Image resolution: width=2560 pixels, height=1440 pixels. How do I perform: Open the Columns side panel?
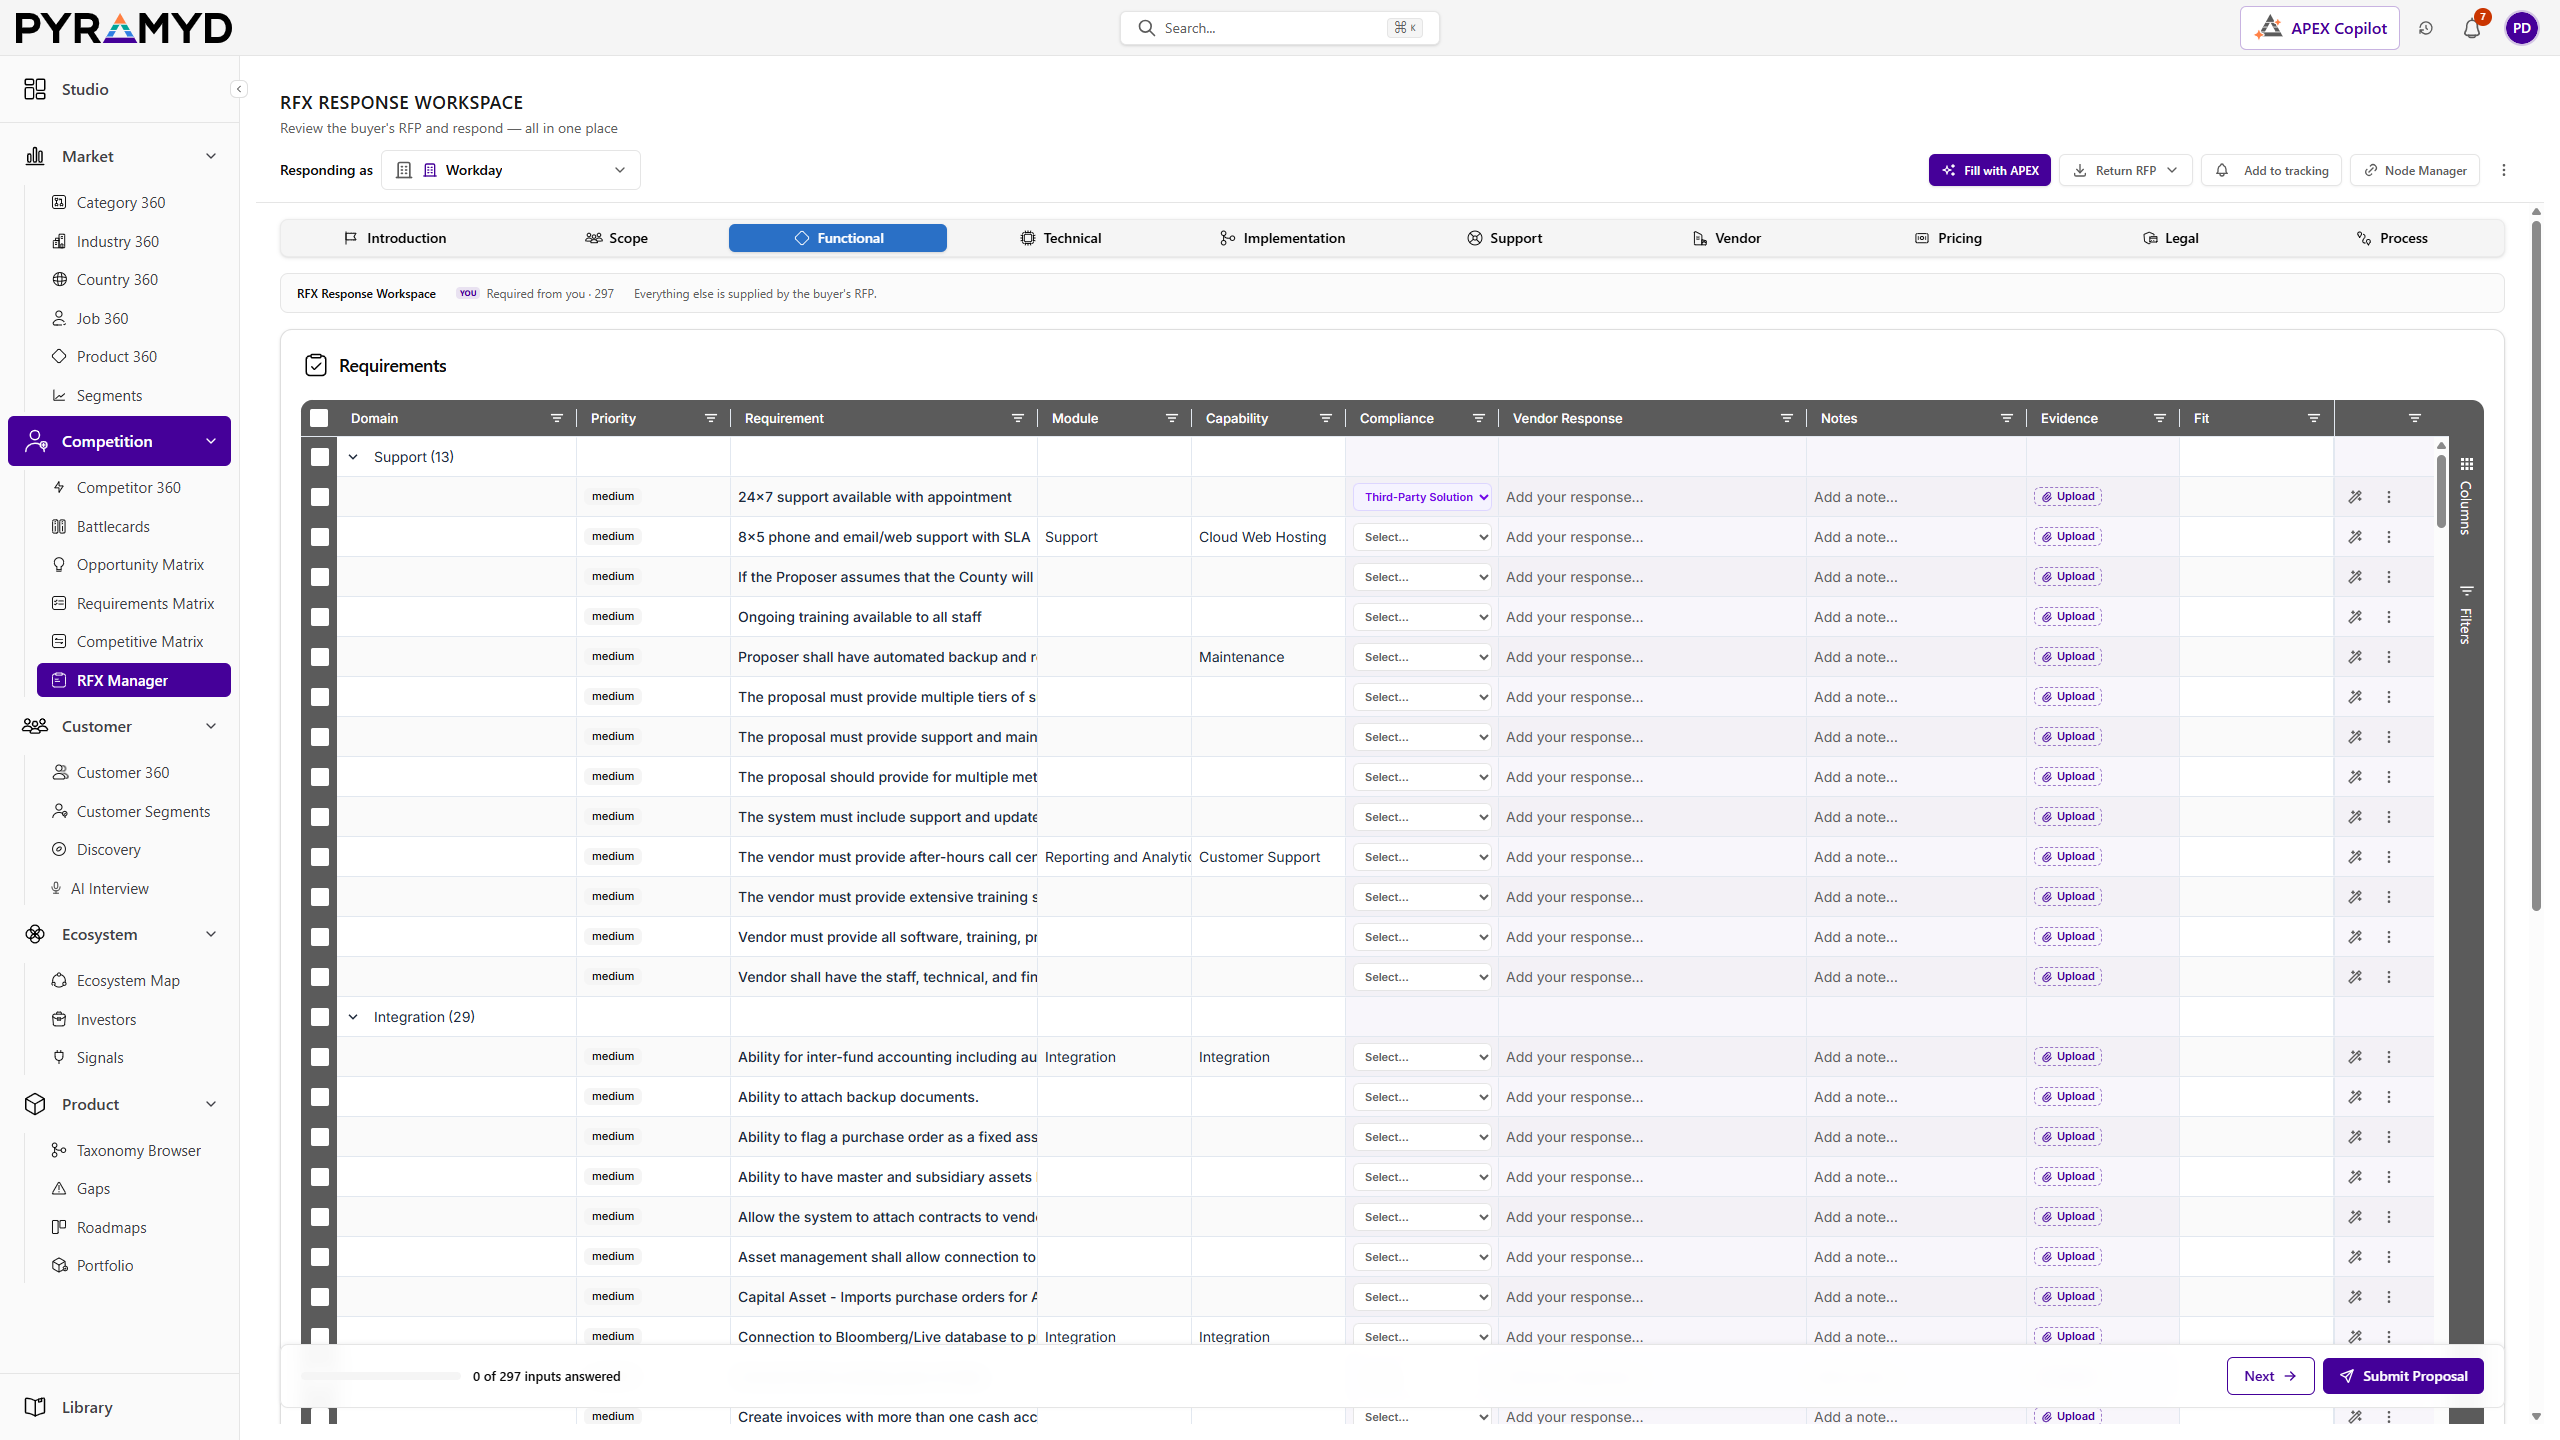[2466, 497]
